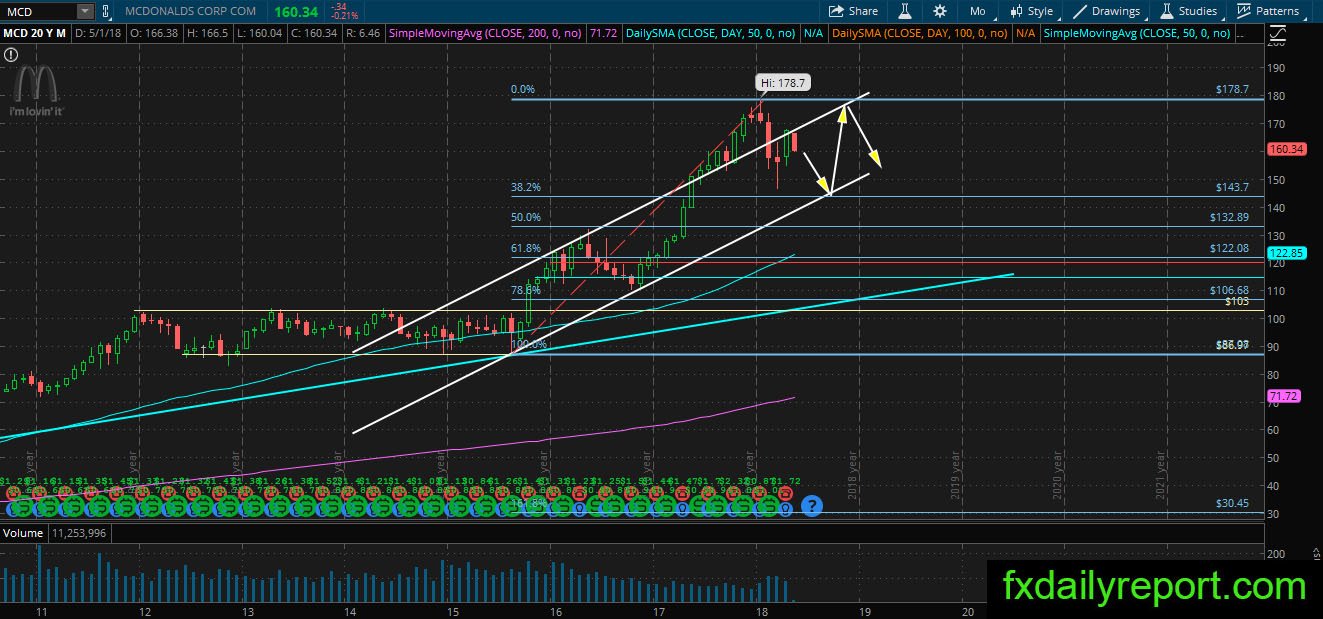
Task: Click the 100.0% Fibonacci level label
Action: click(527, 344)
